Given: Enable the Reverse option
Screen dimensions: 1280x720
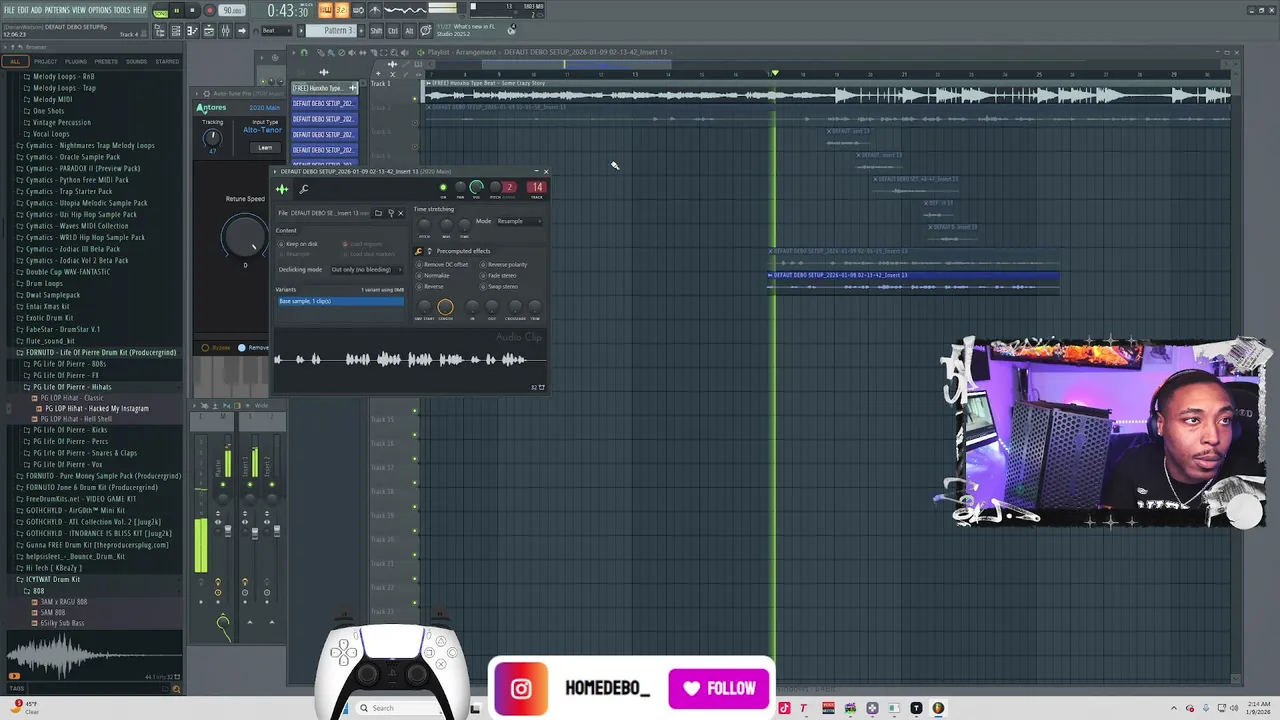Looking at the screenshot, I should [x=419, y=287].
